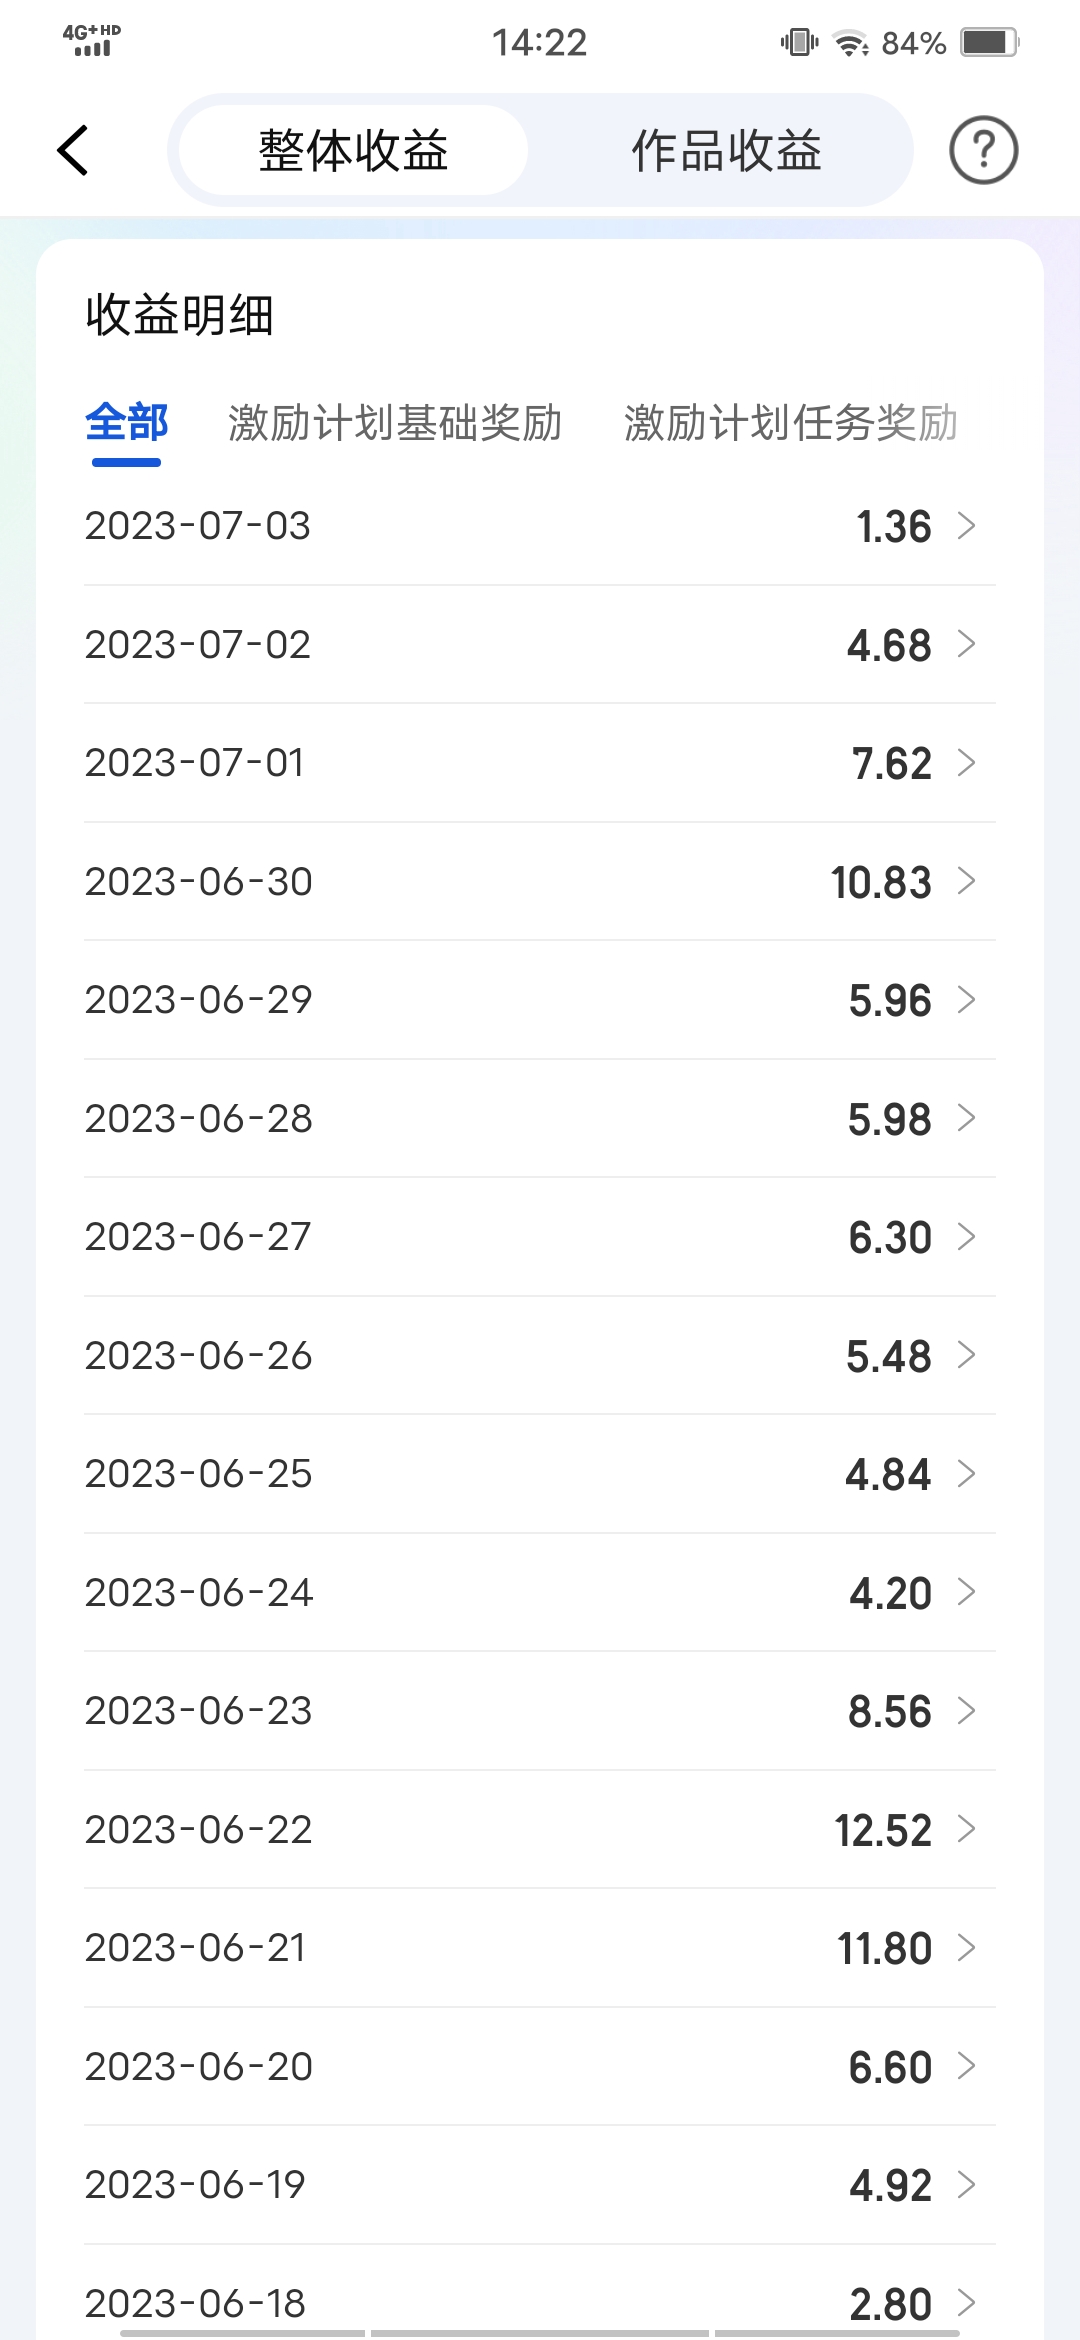Select the 全部 filter tab
The height and width of the screenshot is (2340, 1080).
pyautogui.click(x=126, y=423)
